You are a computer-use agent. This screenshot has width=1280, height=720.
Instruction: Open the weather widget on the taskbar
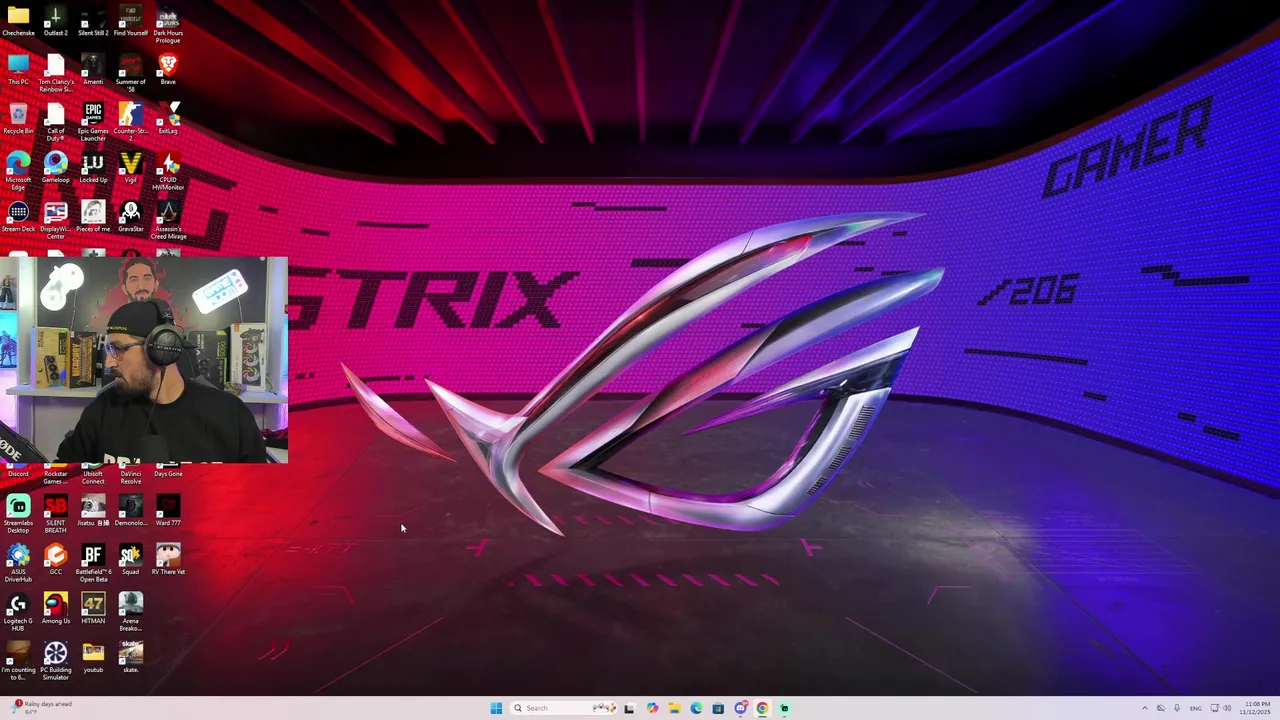(42, 708)
